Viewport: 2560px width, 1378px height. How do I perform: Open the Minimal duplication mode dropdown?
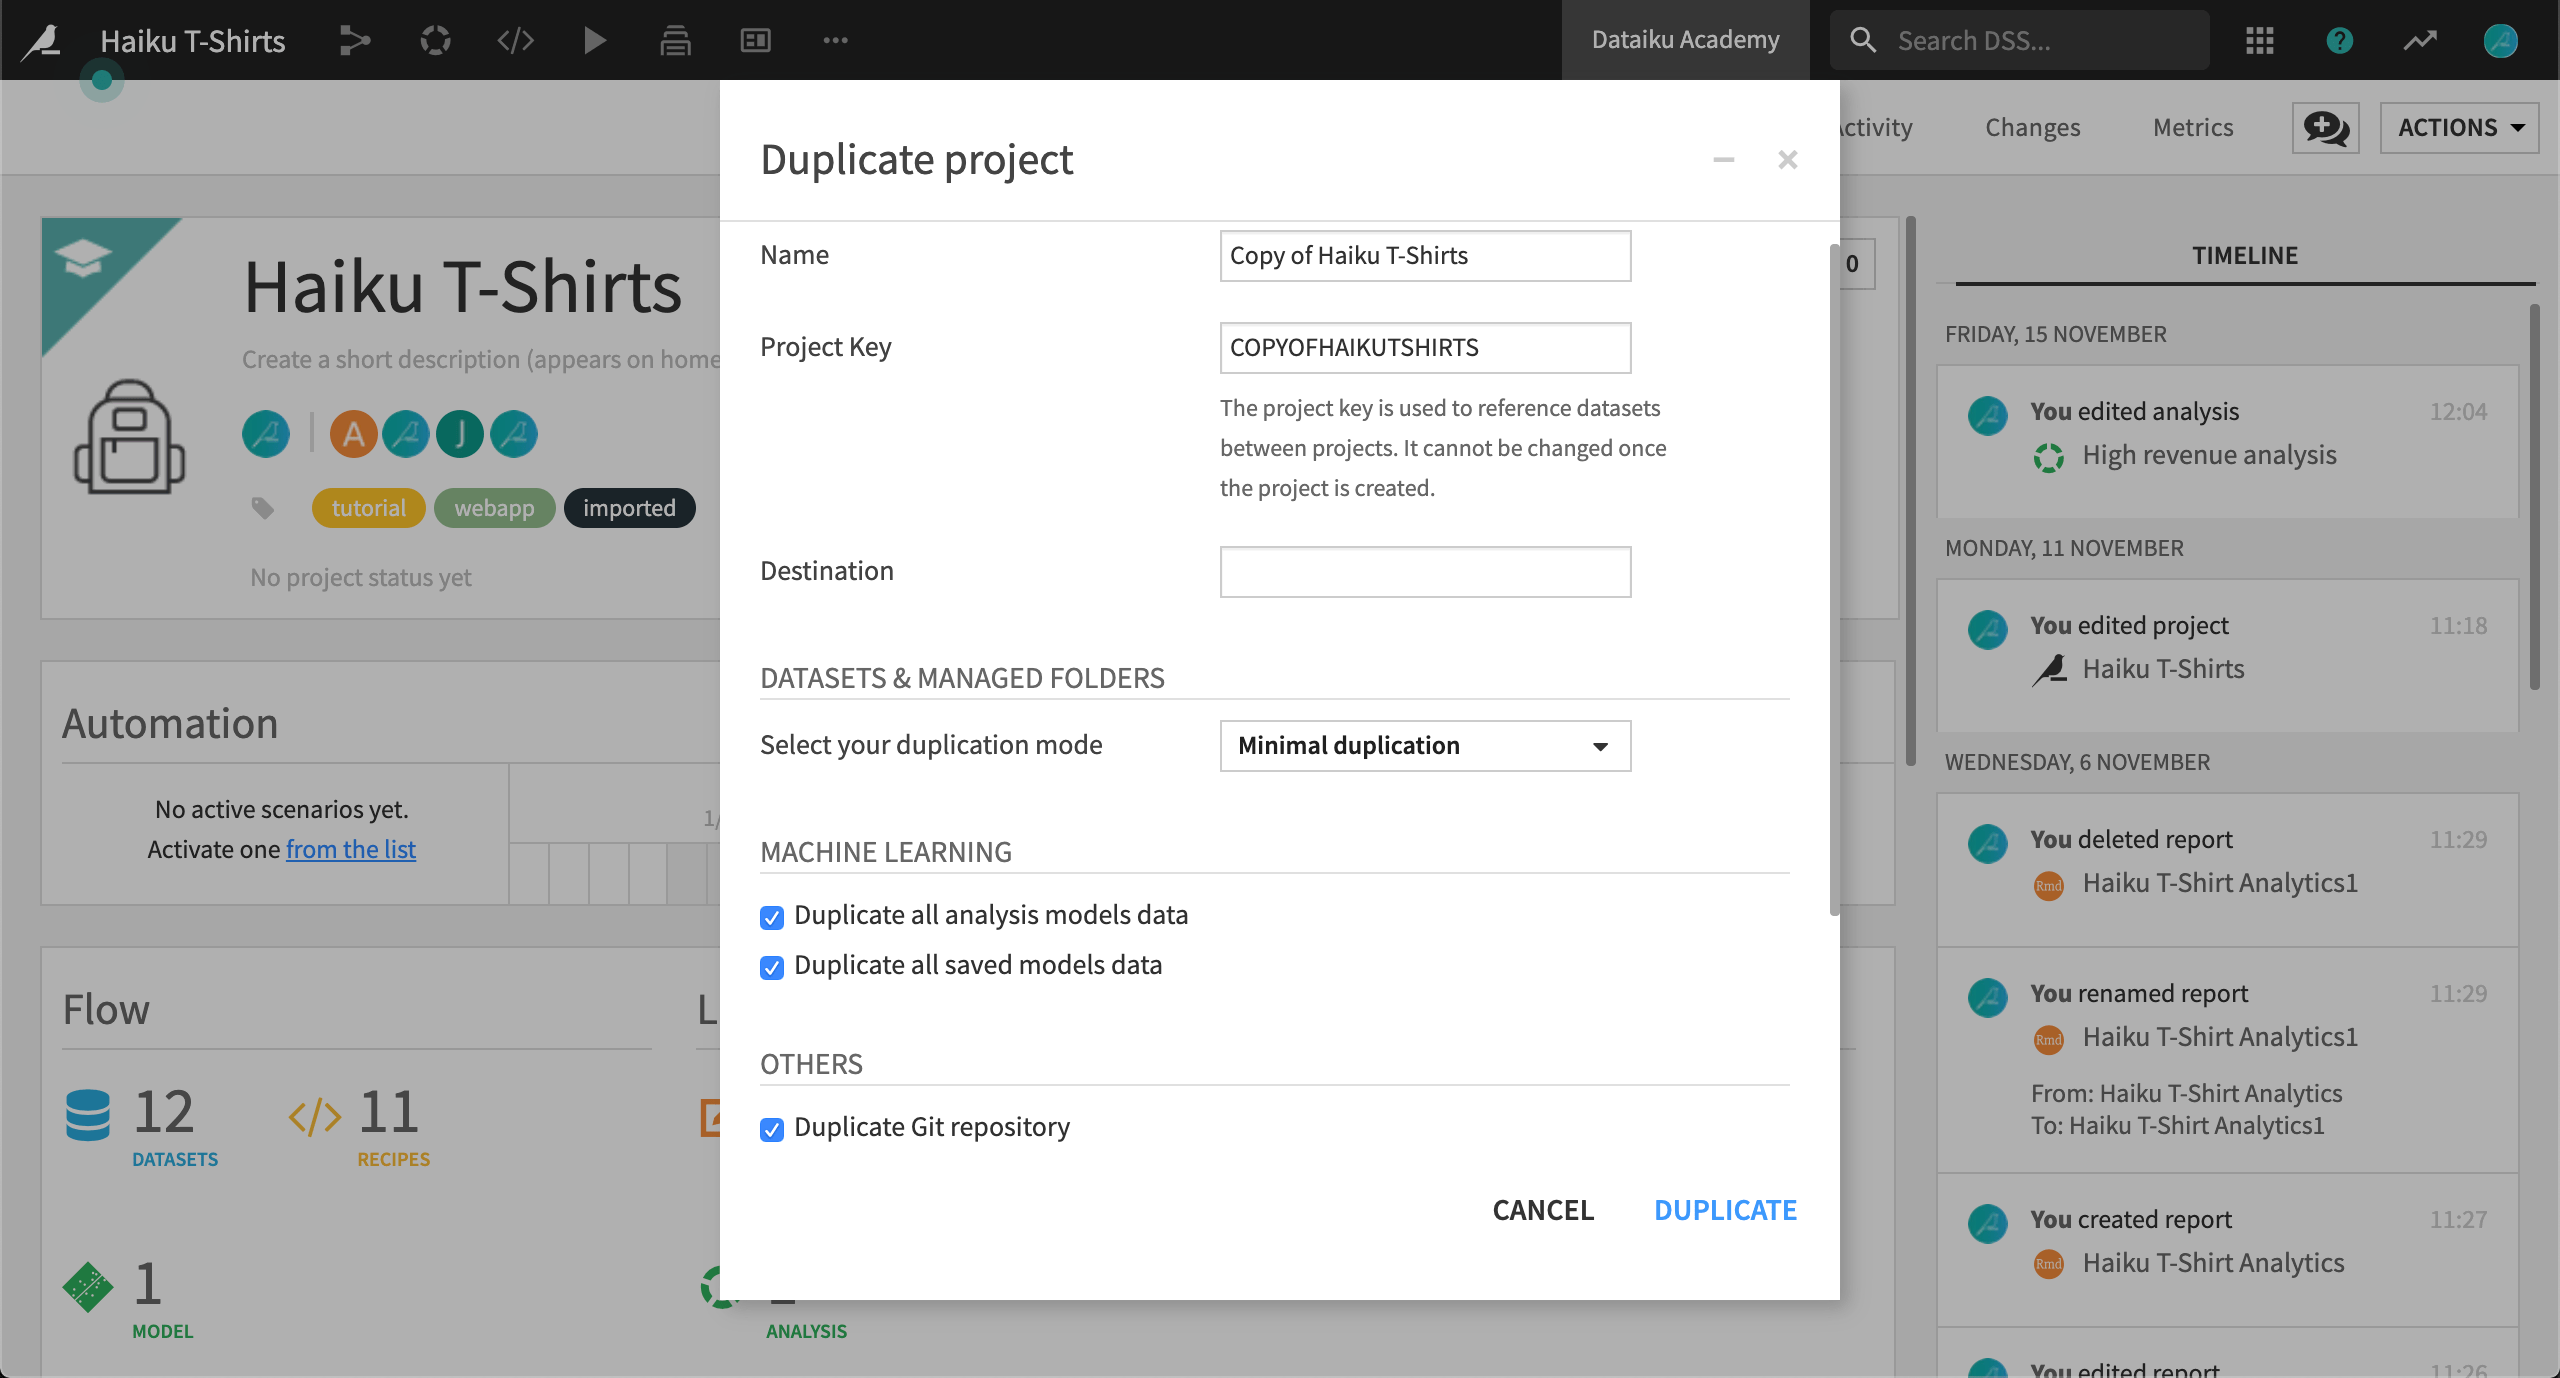[x=1424, y=746]
